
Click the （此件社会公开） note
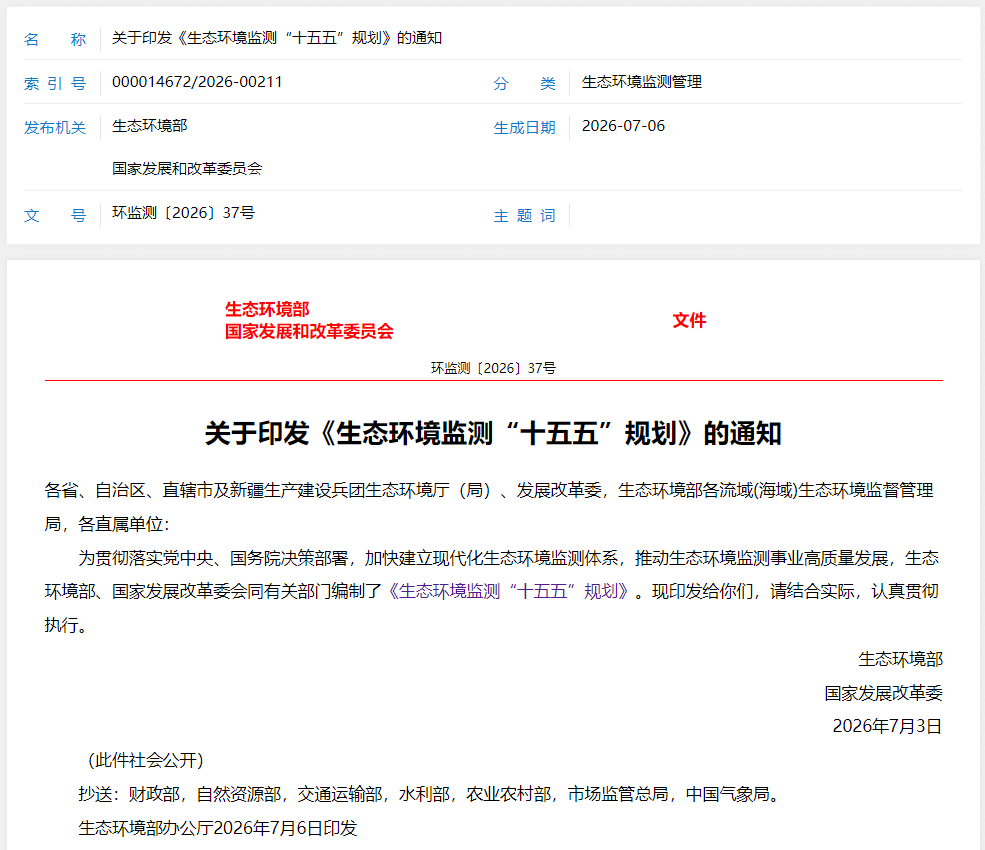[x=146, y=760]
